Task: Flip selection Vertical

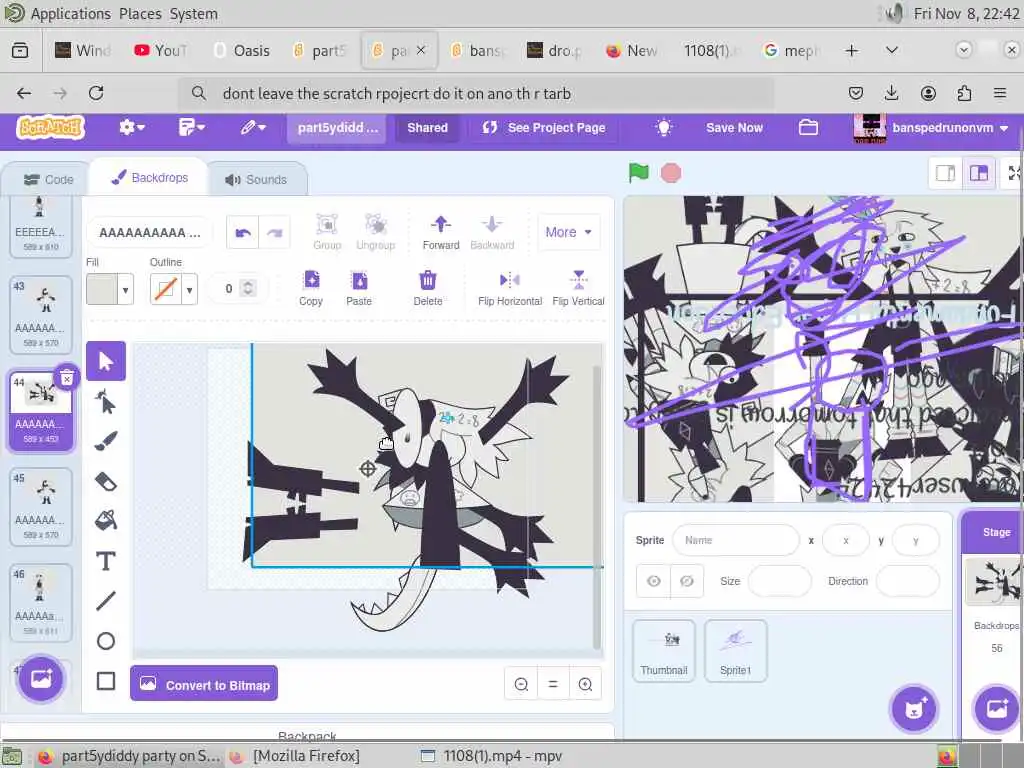Action: tap(578, 288)
